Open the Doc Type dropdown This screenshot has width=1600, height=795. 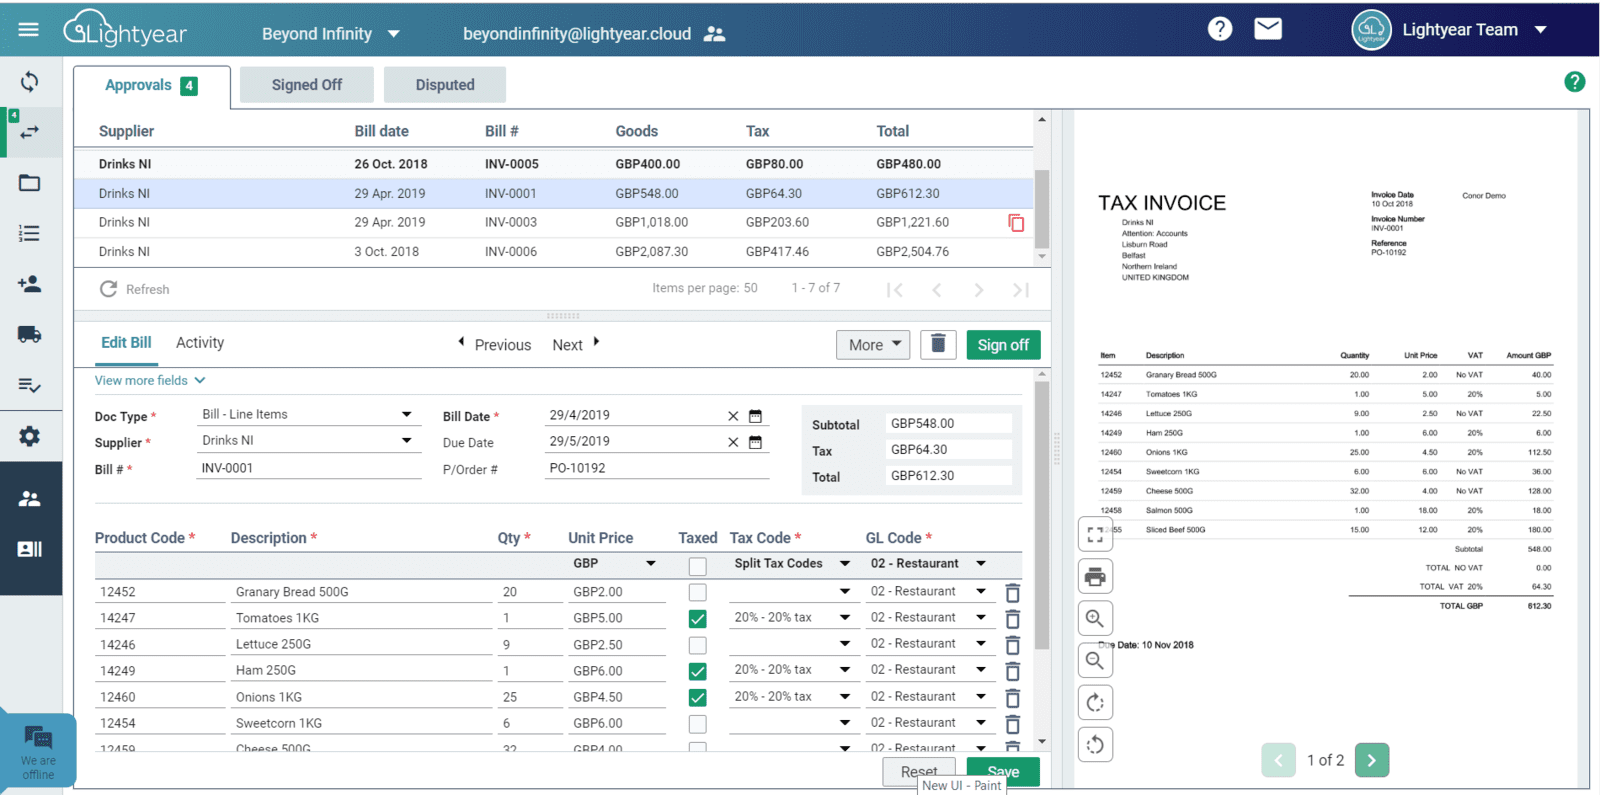coord(308,414)
